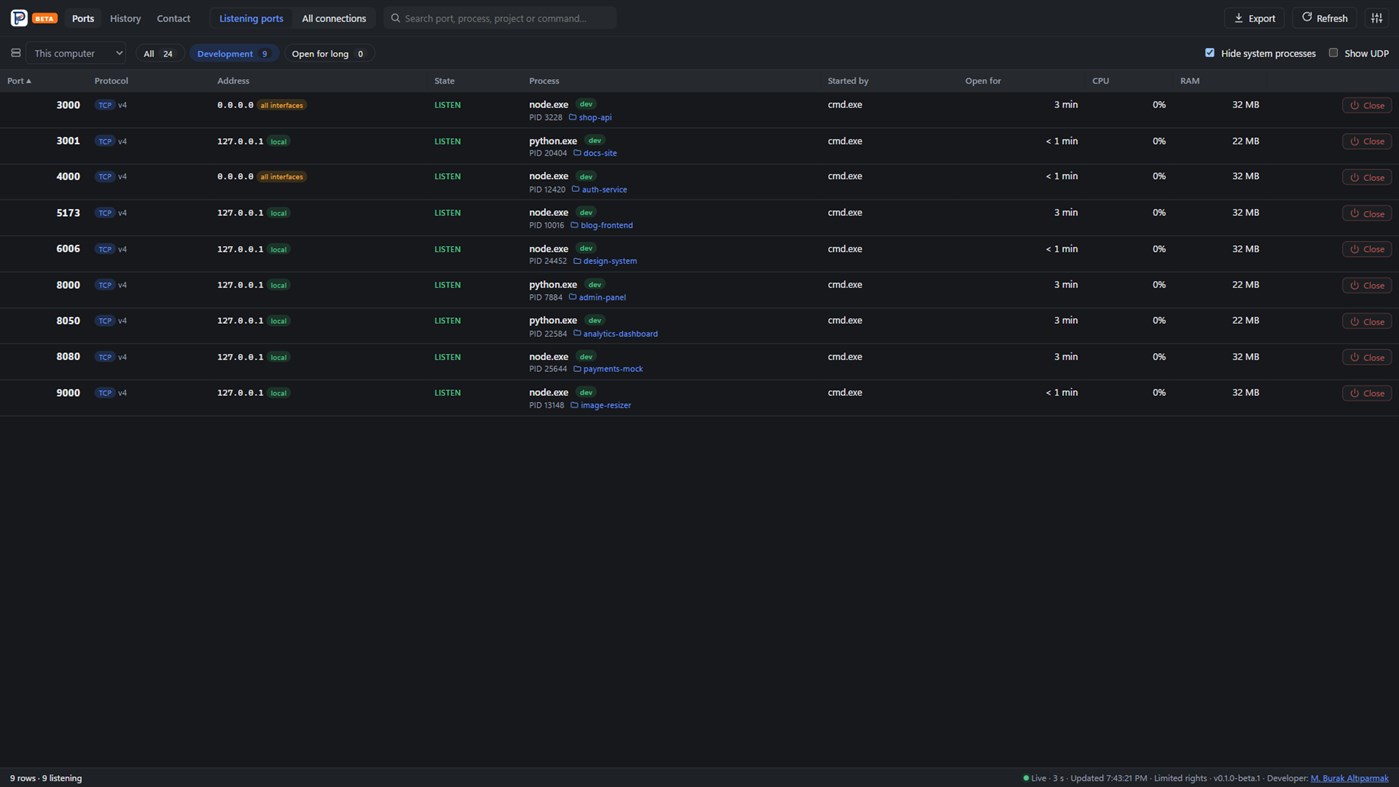Close port 3001 connection
Image resolution: width=1399 pixels, height=787 pixels.
pos(1366,141)
